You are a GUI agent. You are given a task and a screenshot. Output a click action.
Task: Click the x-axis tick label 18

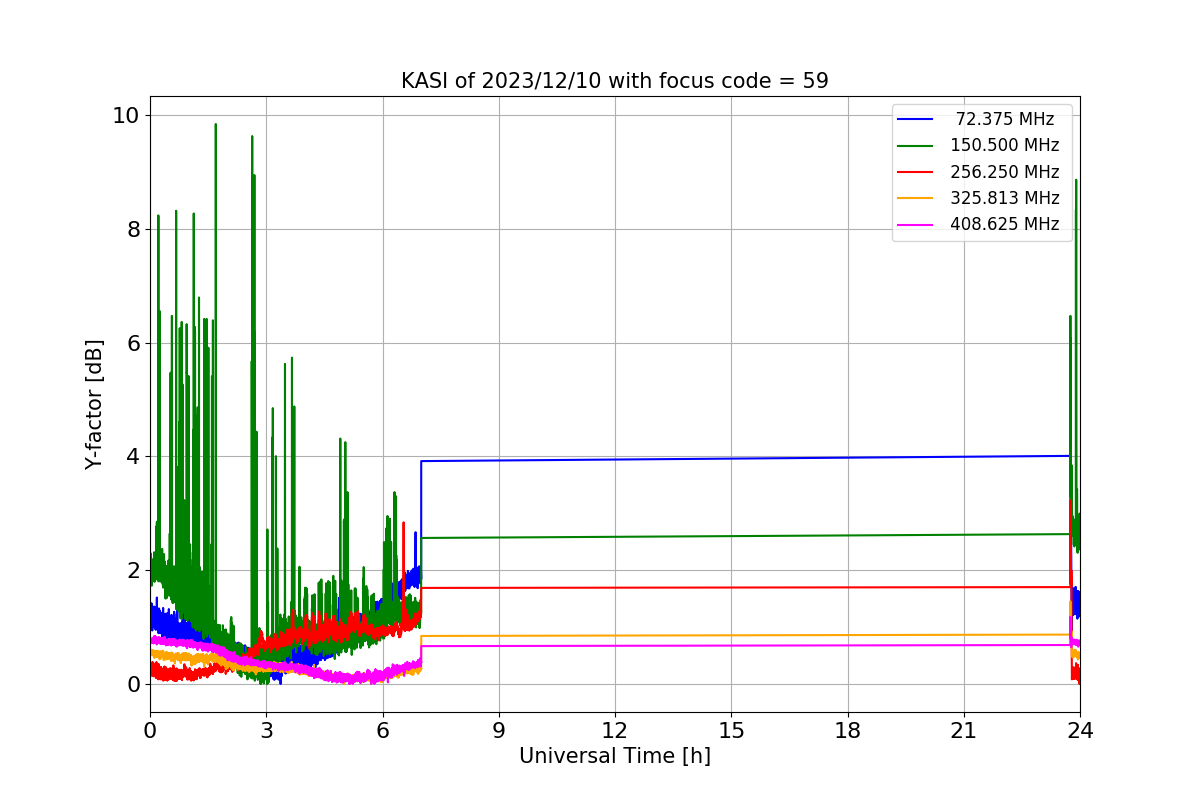pos(848,731)
